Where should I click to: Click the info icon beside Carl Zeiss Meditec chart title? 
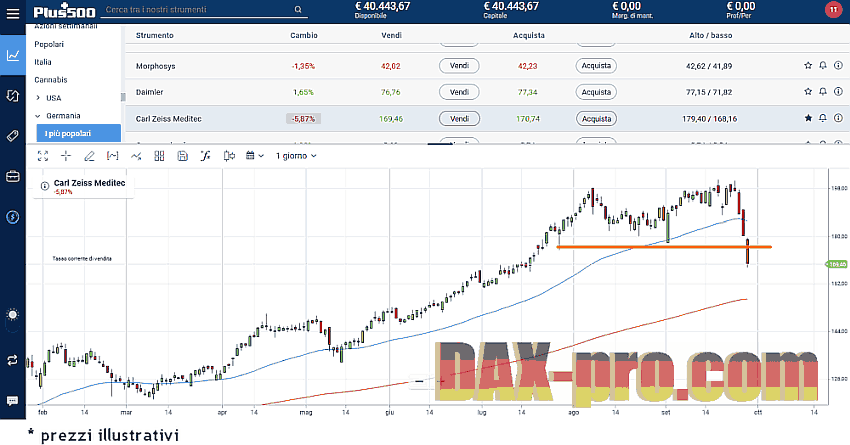[45, 186]
